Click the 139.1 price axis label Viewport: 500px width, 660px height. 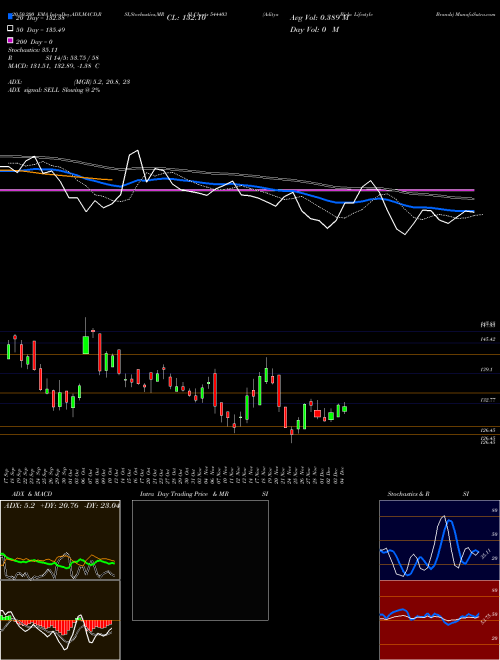[486, 369]
